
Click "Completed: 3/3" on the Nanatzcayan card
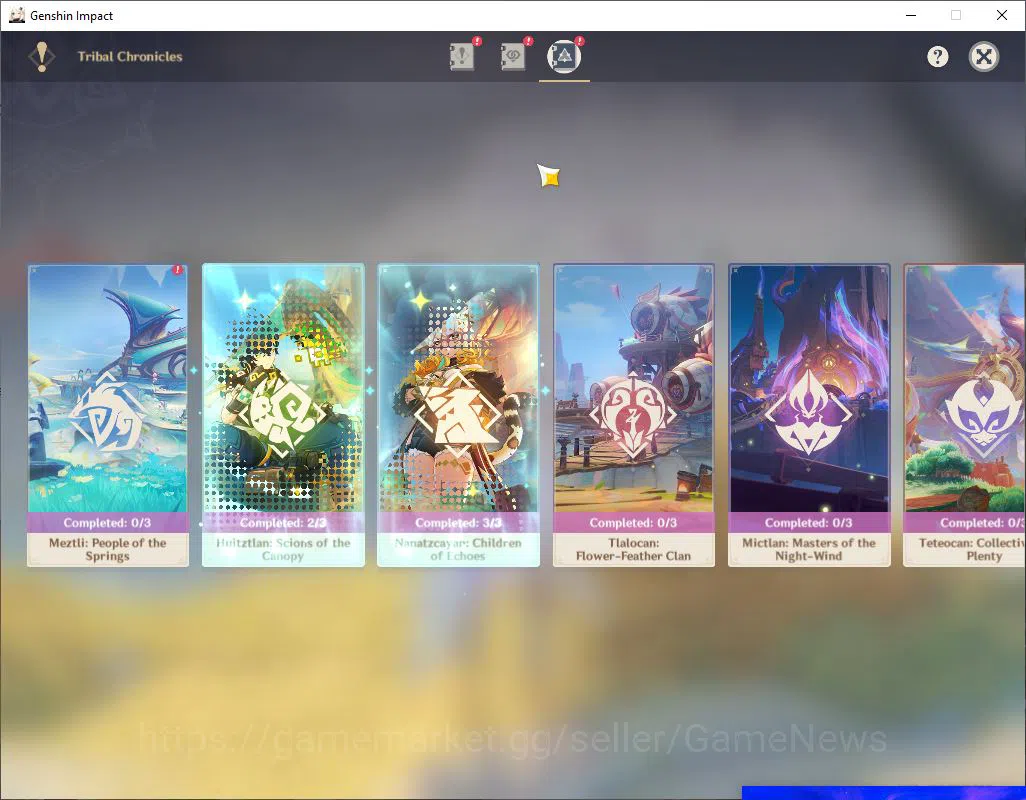[458, 523]
